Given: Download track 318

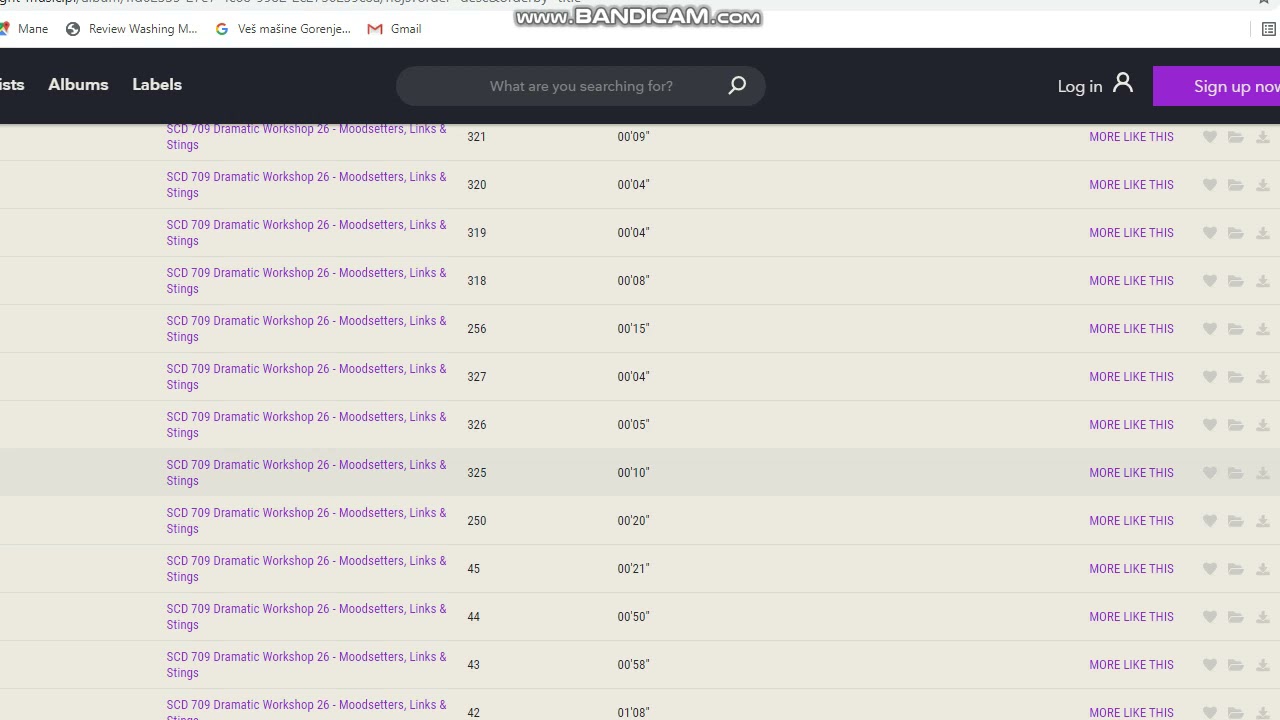Looking at the screenshot, I should (1263, 281).
